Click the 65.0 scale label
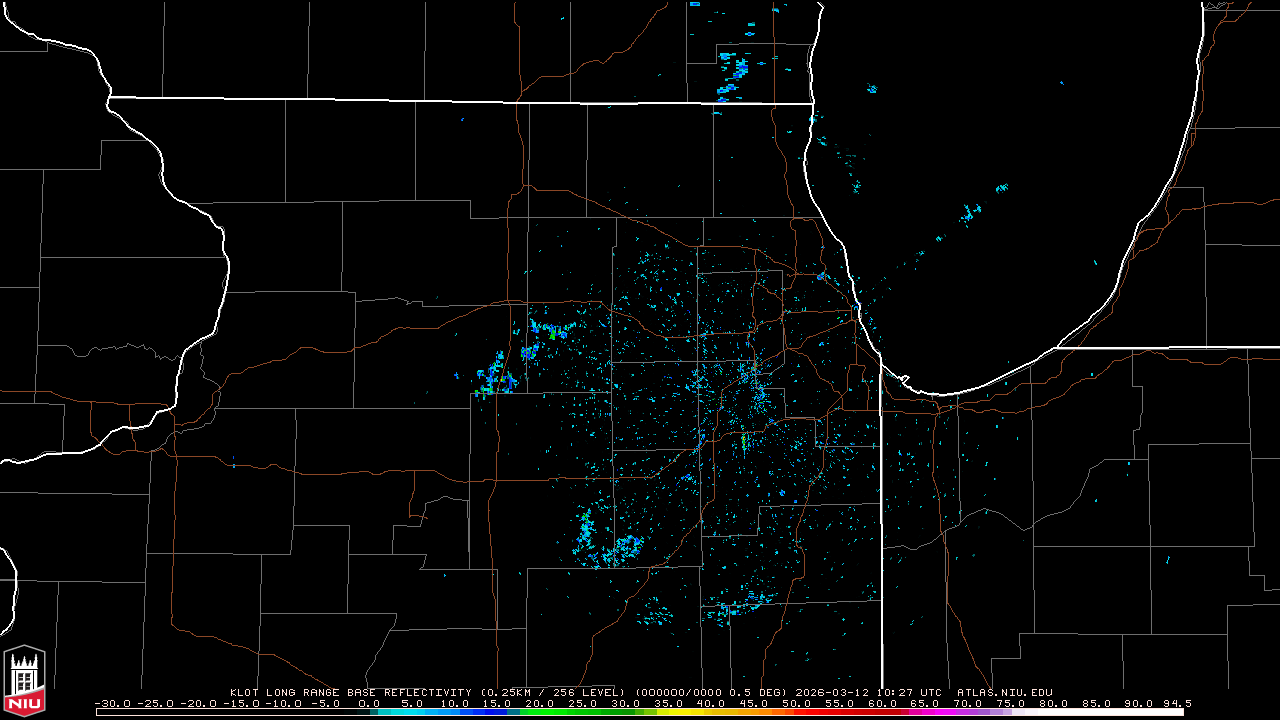1280x720 pixels. click(x=925, y=703)
